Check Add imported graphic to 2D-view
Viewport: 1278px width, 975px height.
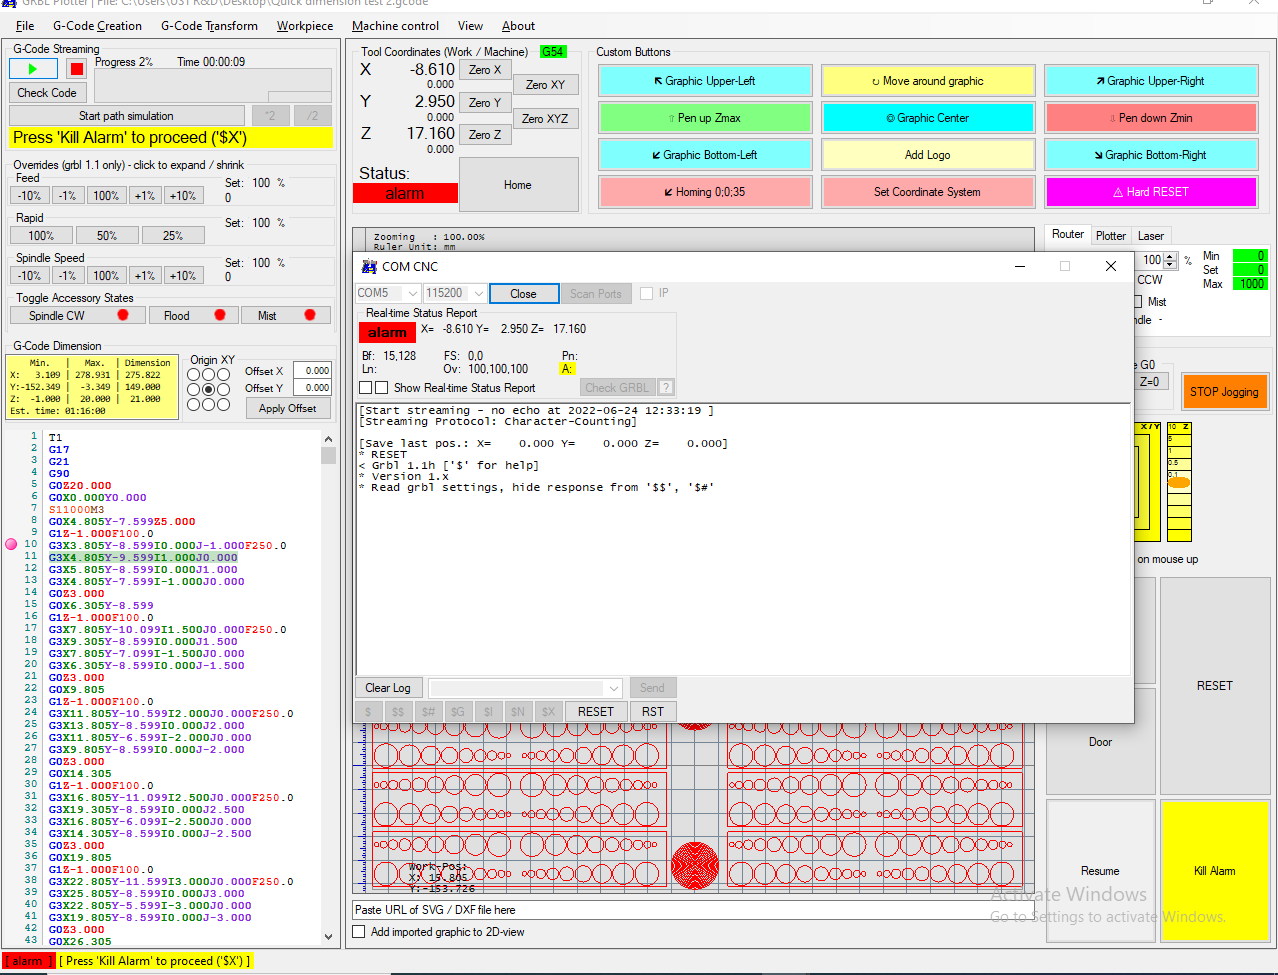[359, 932]
